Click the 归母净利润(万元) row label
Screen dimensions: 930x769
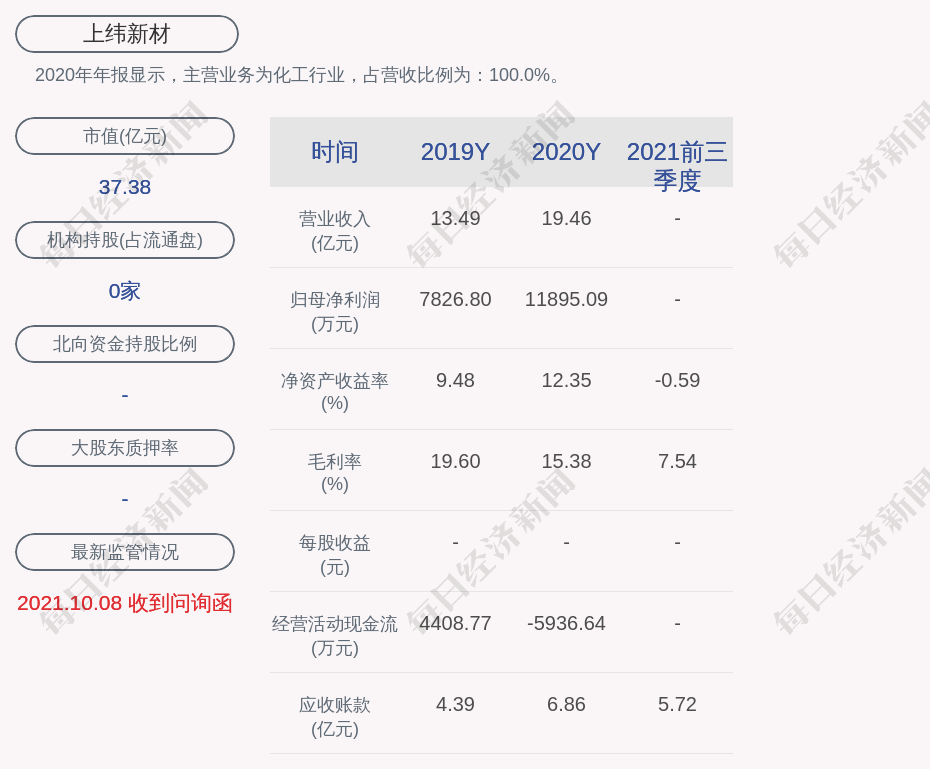tap(334, 311)
